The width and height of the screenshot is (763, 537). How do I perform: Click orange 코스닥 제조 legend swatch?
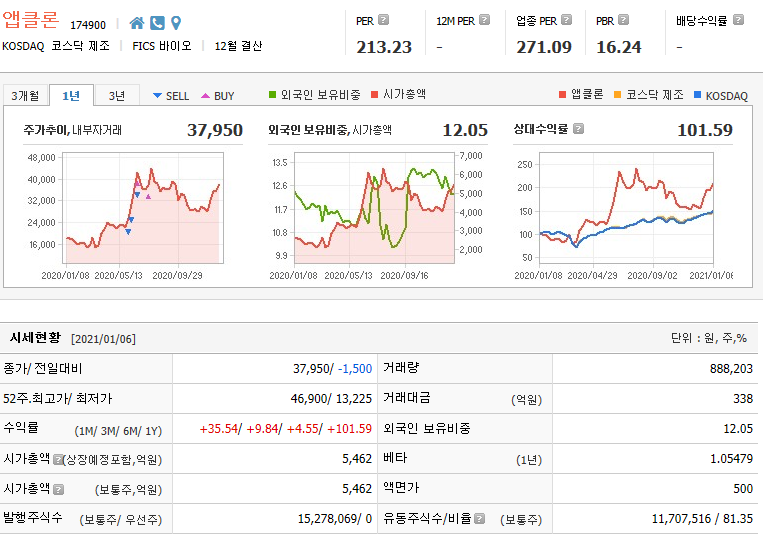tap(618, 94)
